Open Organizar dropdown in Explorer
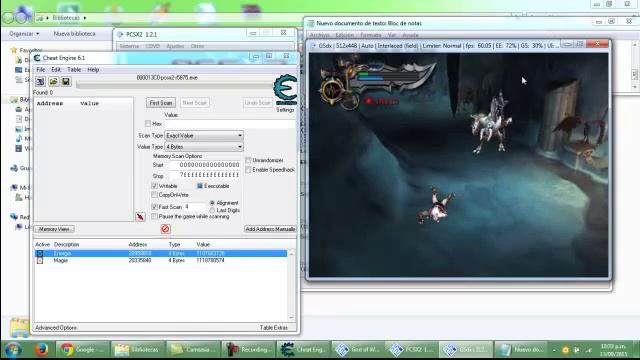Image resolution: width=640 pixels, height=360 pixels. click(24, 33)
